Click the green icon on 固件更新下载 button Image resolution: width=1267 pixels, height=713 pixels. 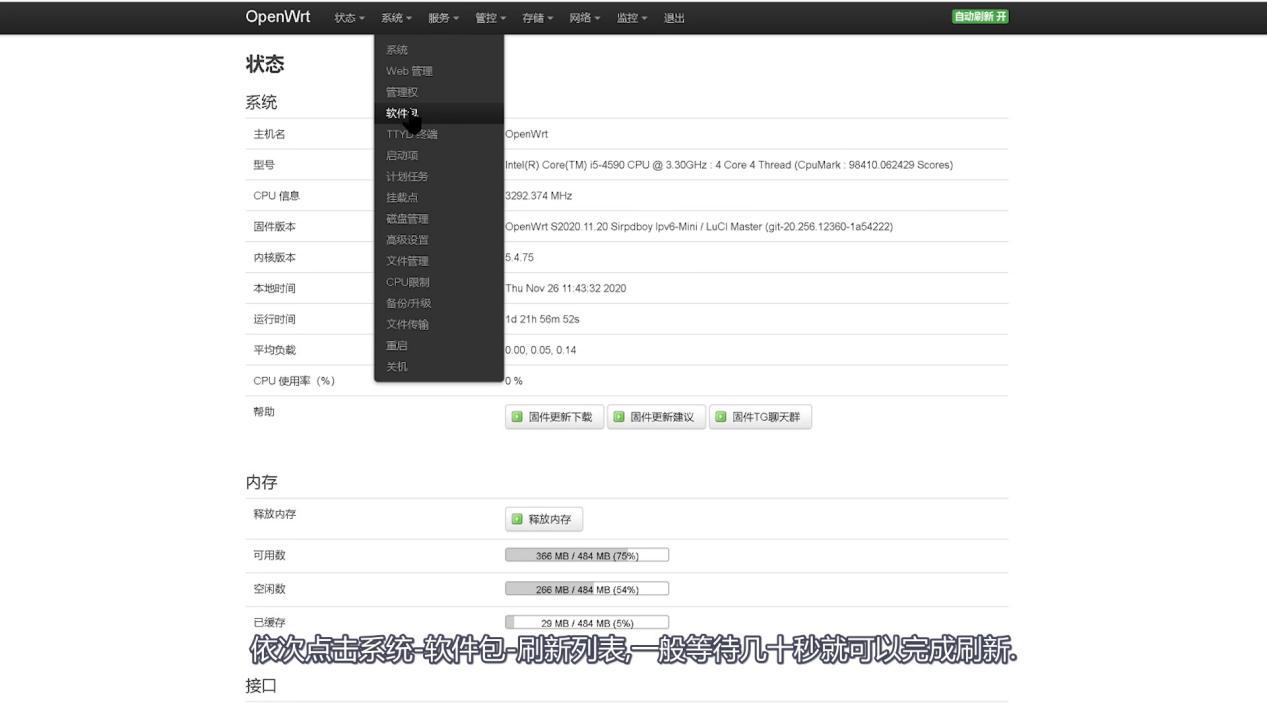[517, 417]
